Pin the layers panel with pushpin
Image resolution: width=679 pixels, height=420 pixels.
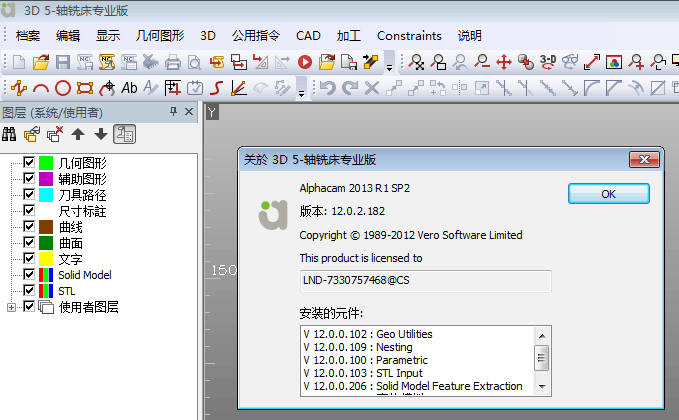coord(173,112)
